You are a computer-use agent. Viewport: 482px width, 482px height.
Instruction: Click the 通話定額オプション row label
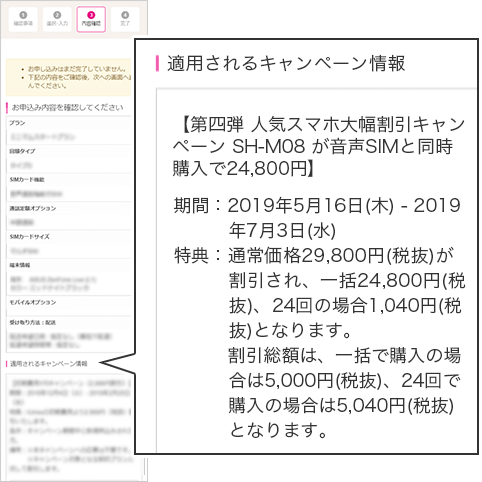32,208
